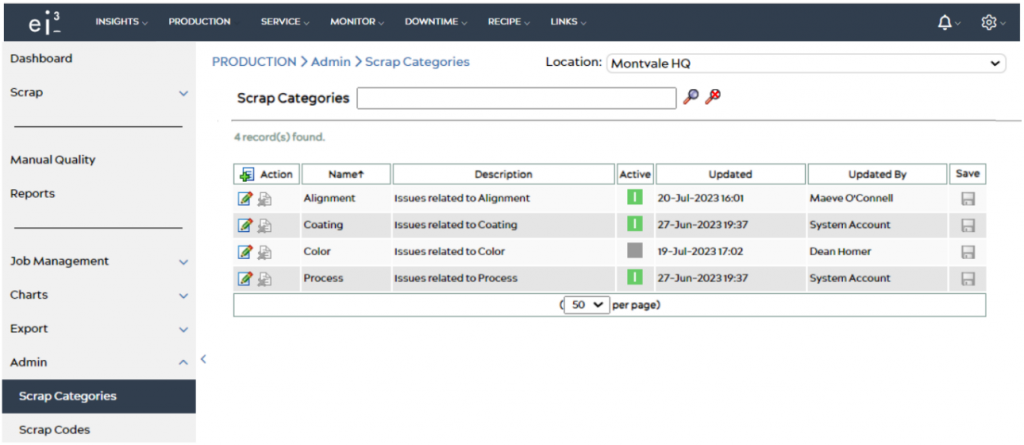Open the INSIGHTS menu
This screenshot has width=1024, height=445.
tap(121, 22)
